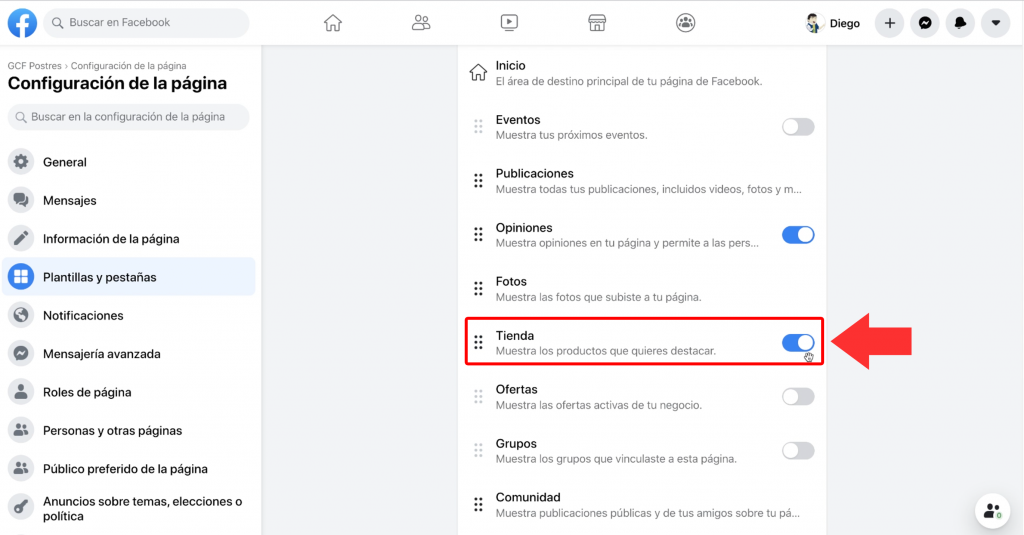This screenshot has height=535, width=1024.
Task: Open the Watch video icon
Action: (509, 23)
